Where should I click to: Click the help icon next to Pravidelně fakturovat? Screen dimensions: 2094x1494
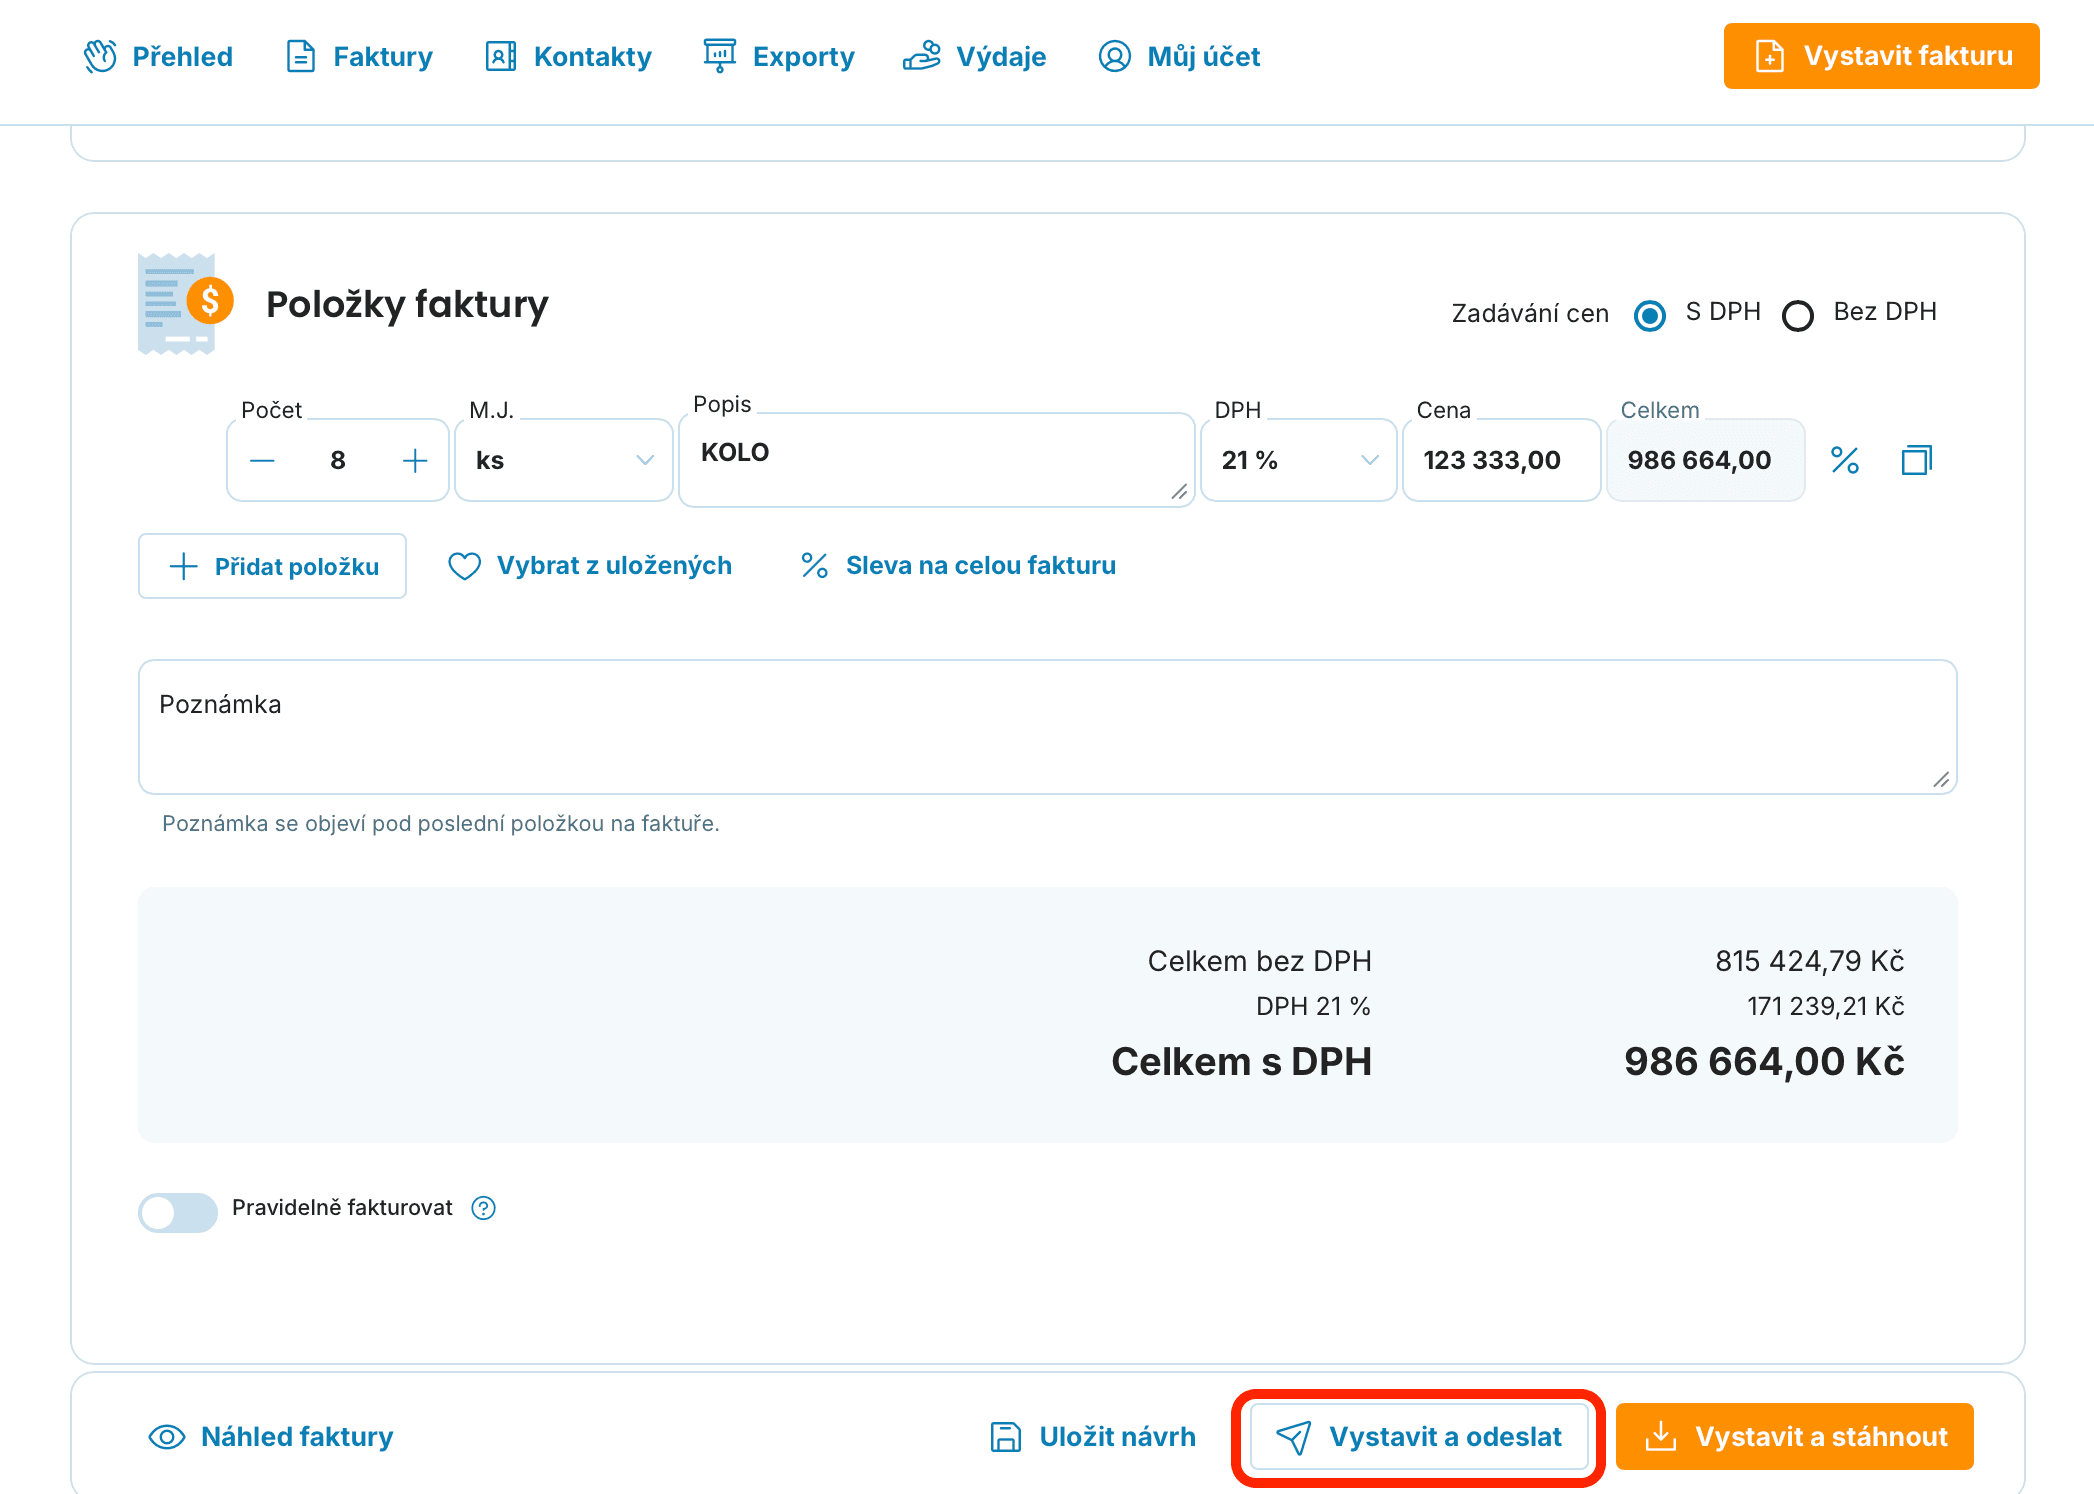484,1208
